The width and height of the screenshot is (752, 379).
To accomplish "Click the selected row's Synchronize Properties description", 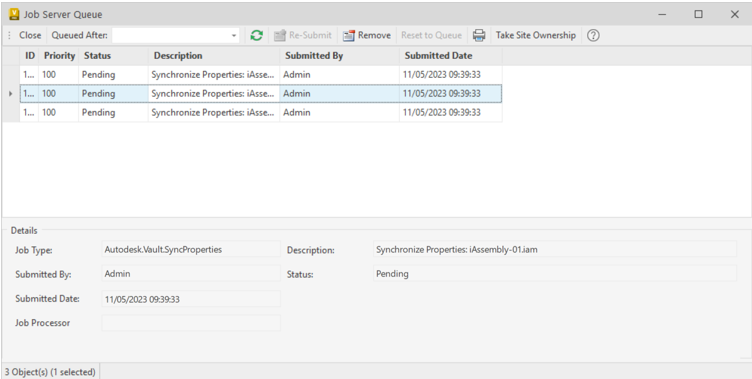I will click(214, 94).
